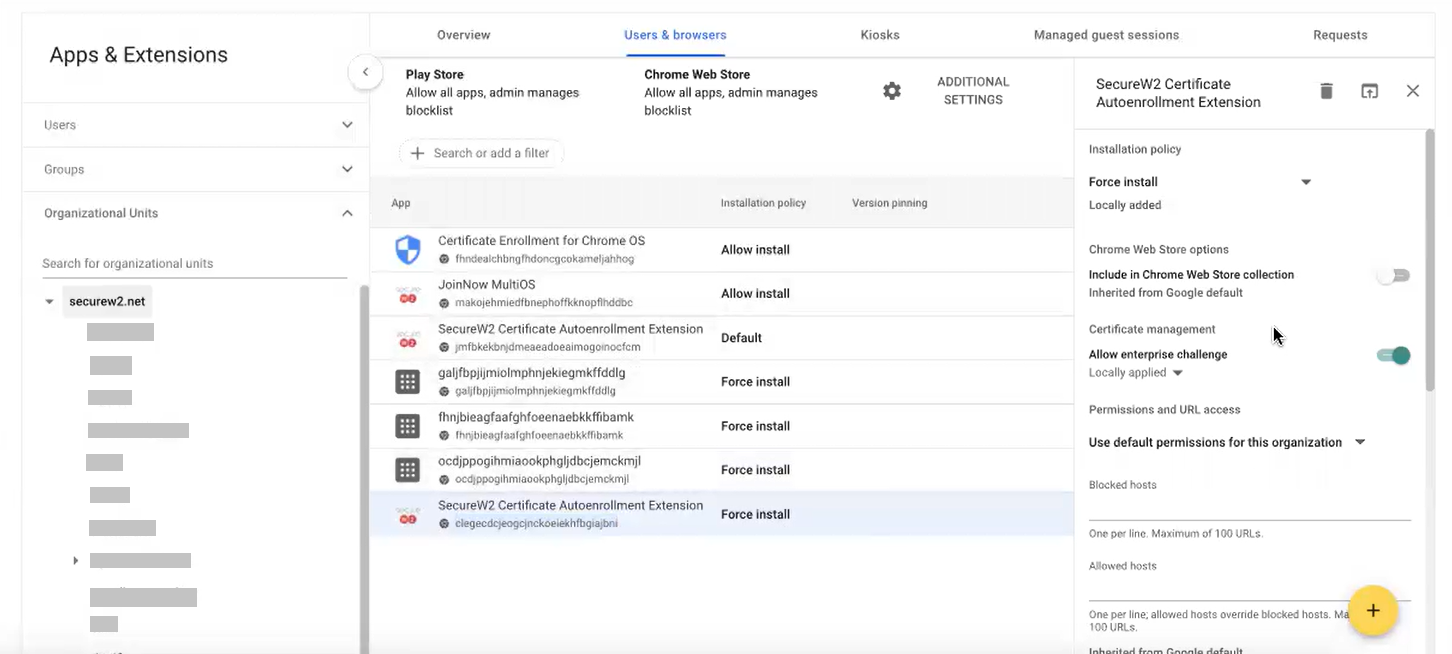
Task: Expand the Users section
Action: coord(347,125)
